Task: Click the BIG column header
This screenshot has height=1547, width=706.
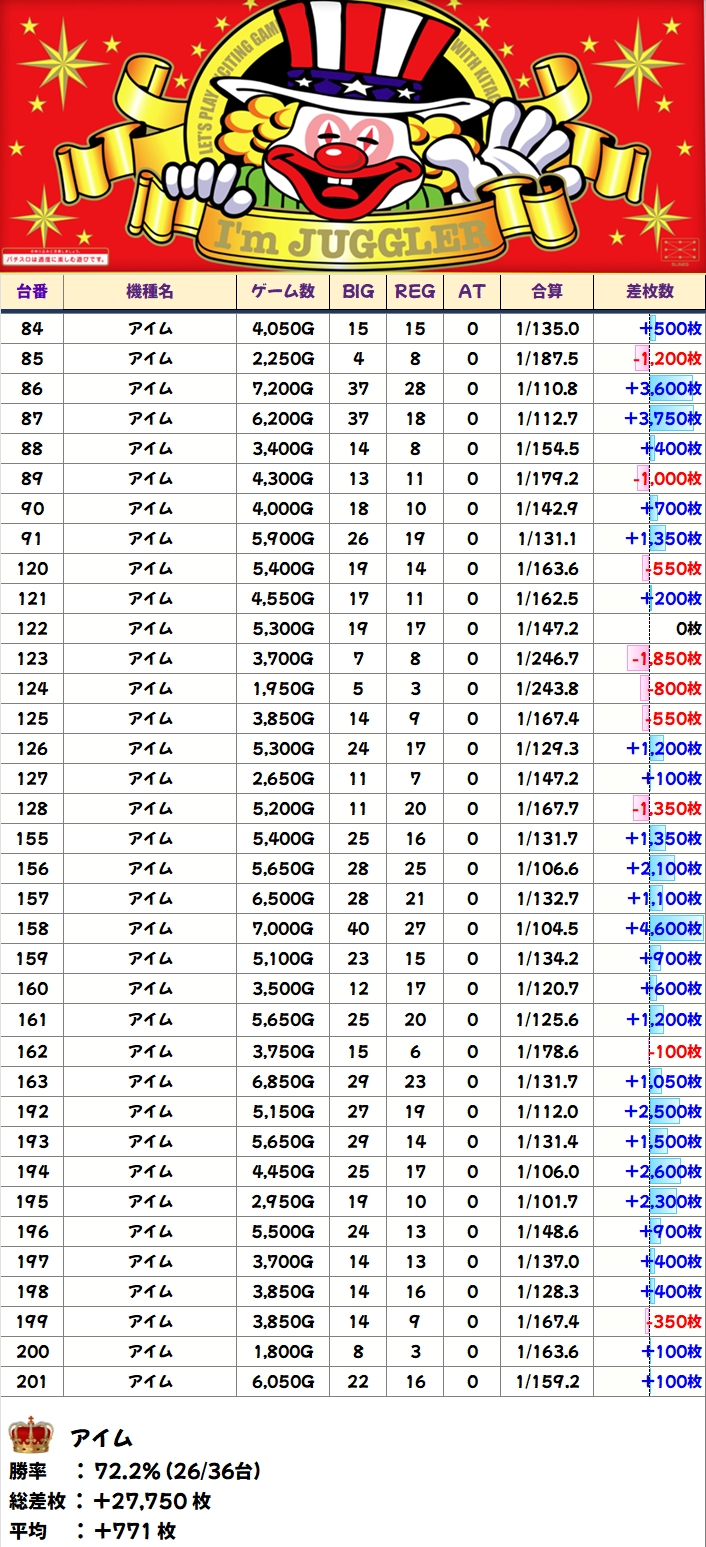Action: [x=358, y=292]
